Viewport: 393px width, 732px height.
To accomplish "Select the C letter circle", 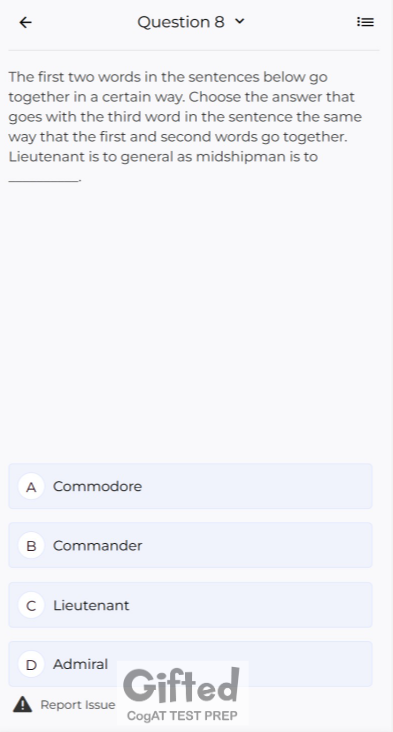I will point(31,605).
